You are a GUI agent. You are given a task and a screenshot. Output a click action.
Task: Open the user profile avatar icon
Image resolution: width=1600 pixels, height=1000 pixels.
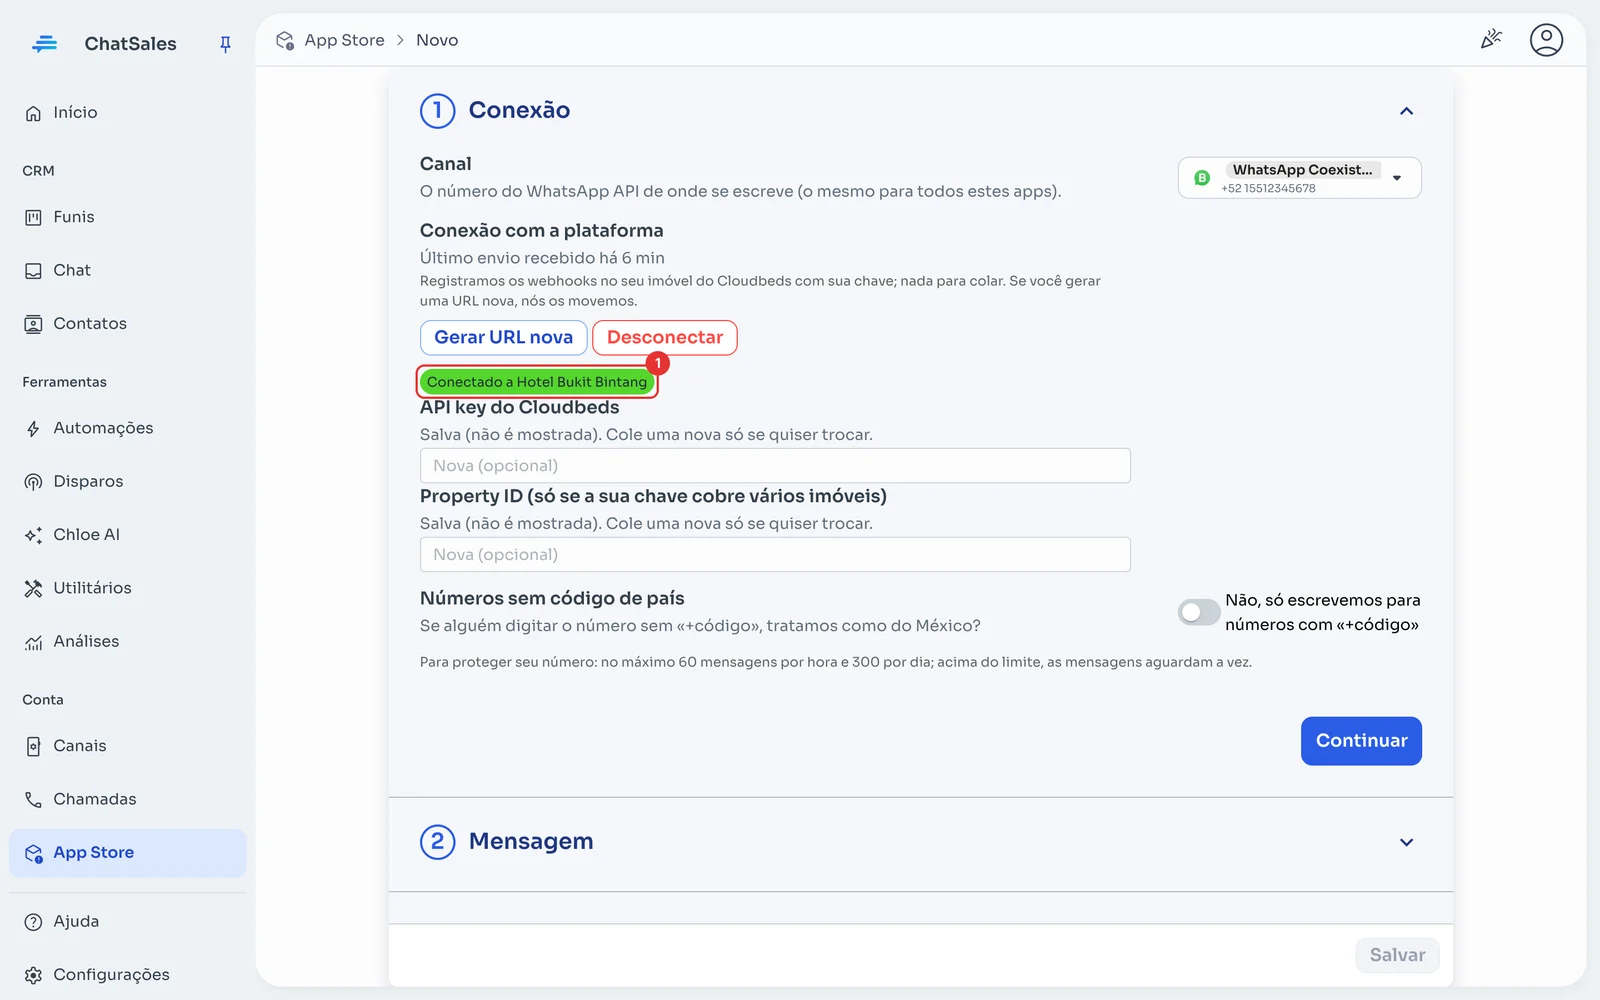1546,40
